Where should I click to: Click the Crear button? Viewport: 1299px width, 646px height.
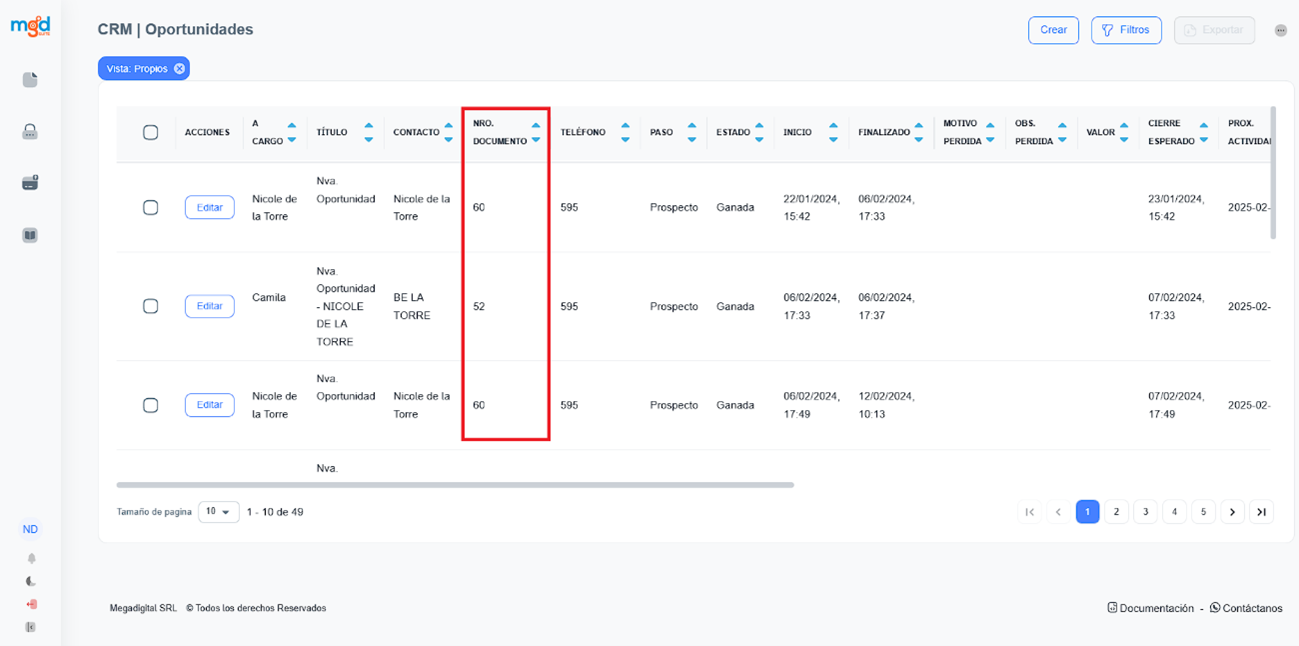(x=1053, y=30)
